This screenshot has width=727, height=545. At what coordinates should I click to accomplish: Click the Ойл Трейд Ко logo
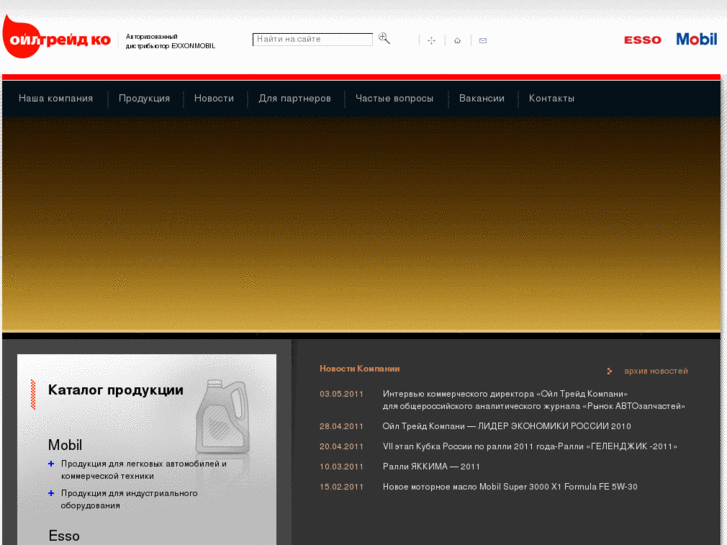(x=57, y=37)
